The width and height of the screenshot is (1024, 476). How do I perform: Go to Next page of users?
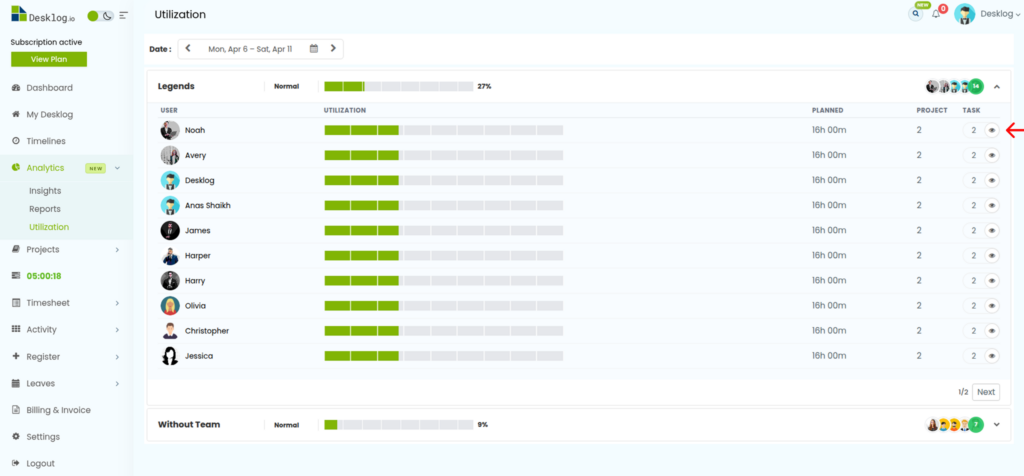(985, 392)
